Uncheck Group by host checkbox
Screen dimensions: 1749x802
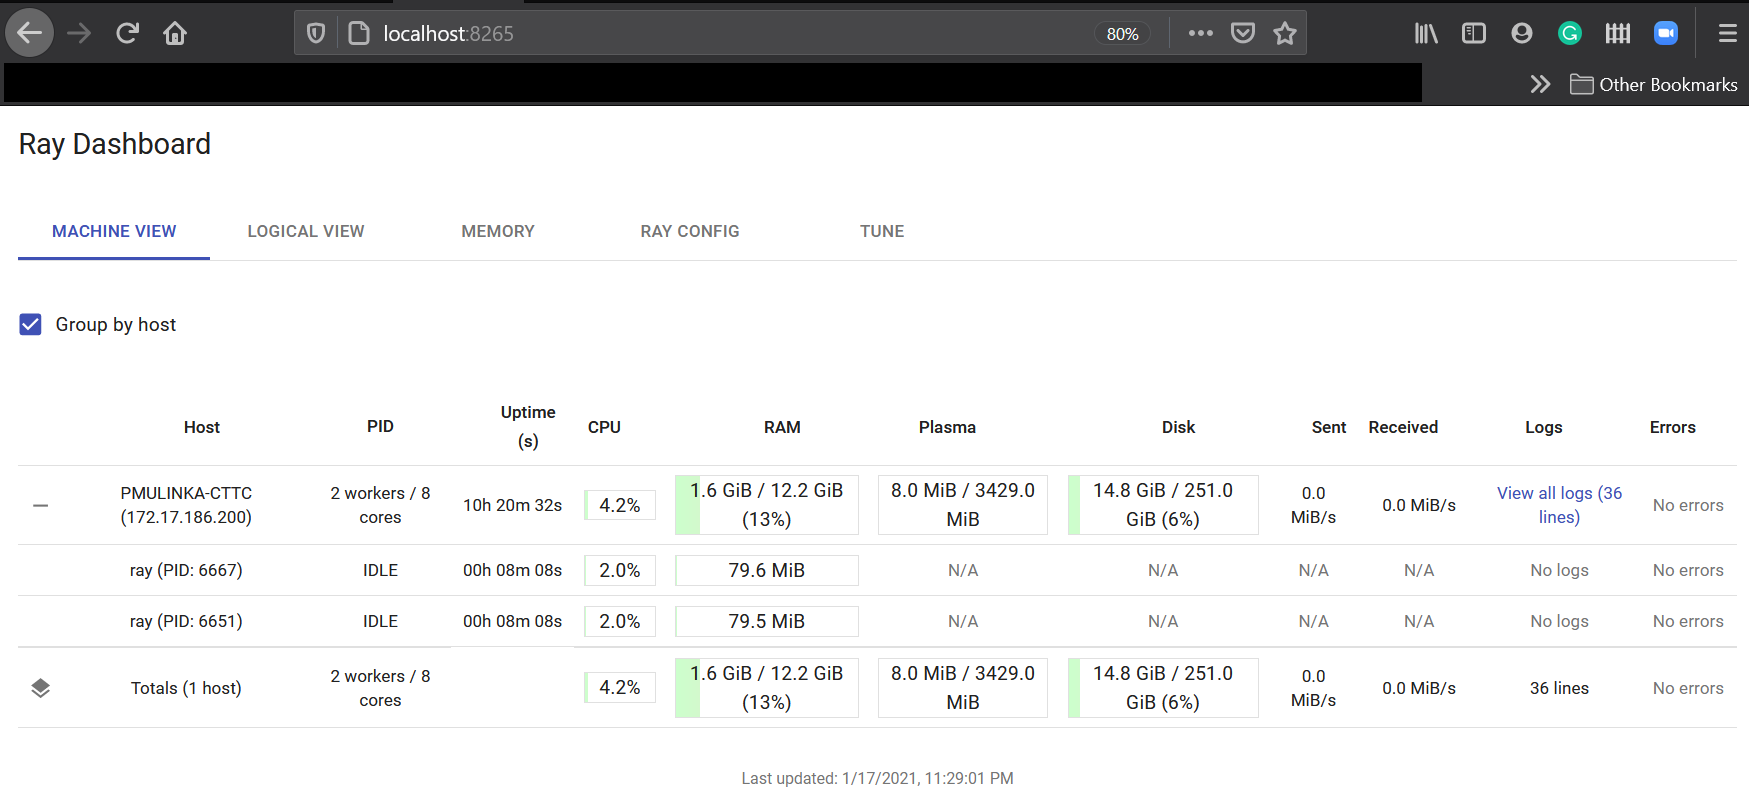(31, 324)
